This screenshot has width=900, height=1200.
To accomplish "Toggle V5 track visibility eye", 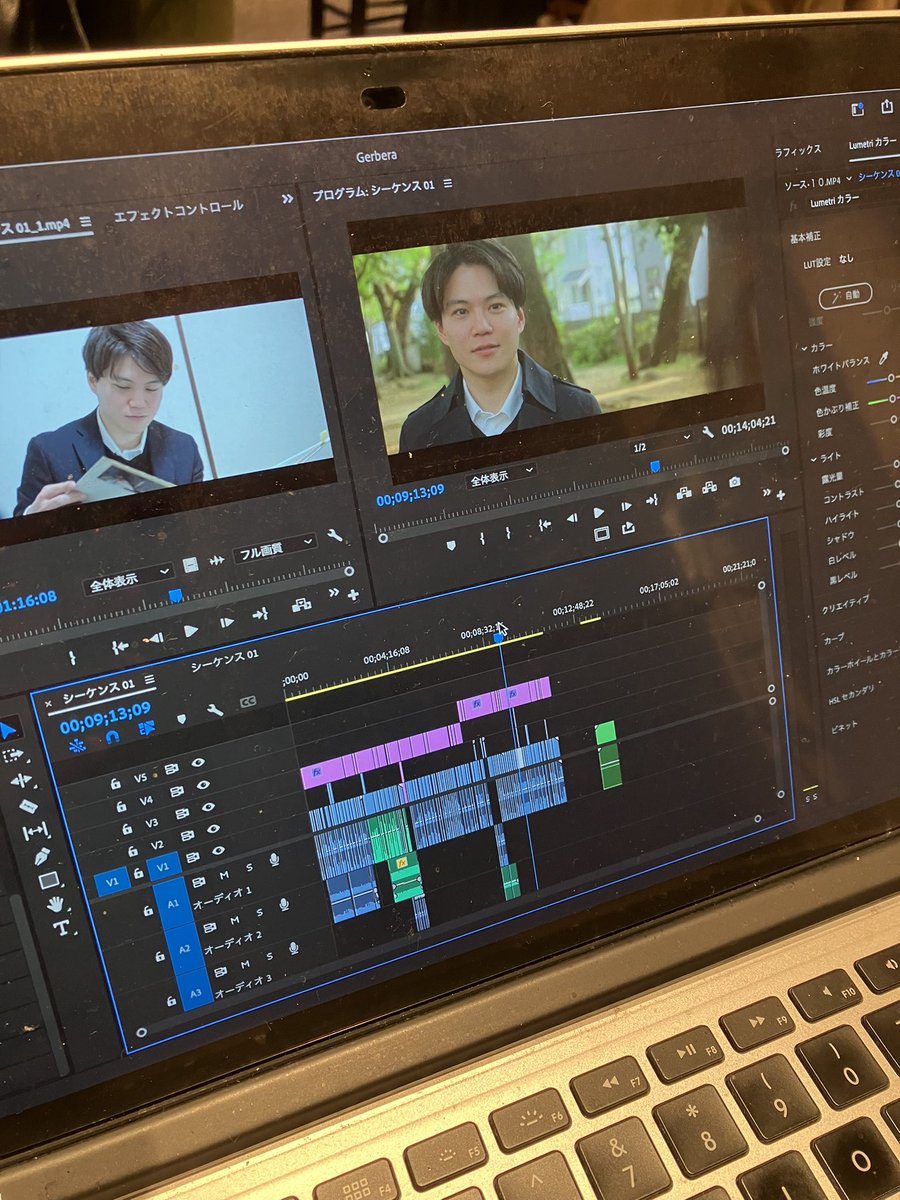I will coord(198,762).
